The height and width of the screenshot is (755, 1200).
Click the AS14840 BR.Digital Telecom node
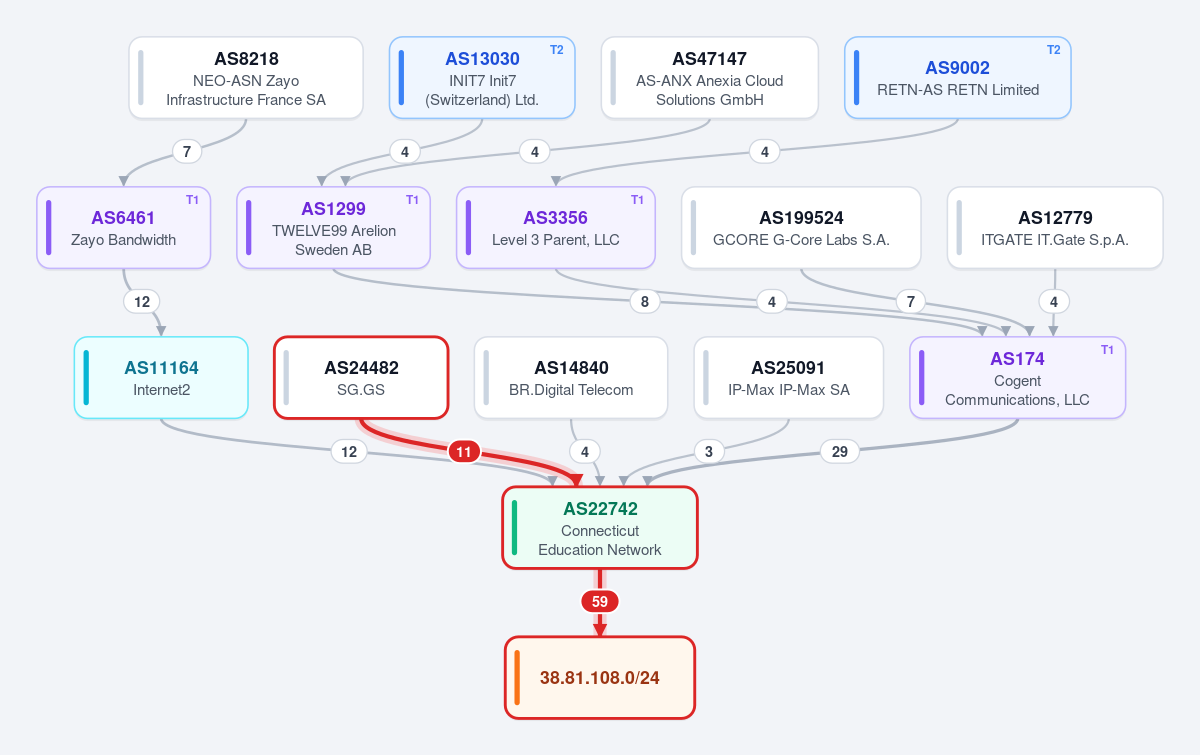click(571, 378)
